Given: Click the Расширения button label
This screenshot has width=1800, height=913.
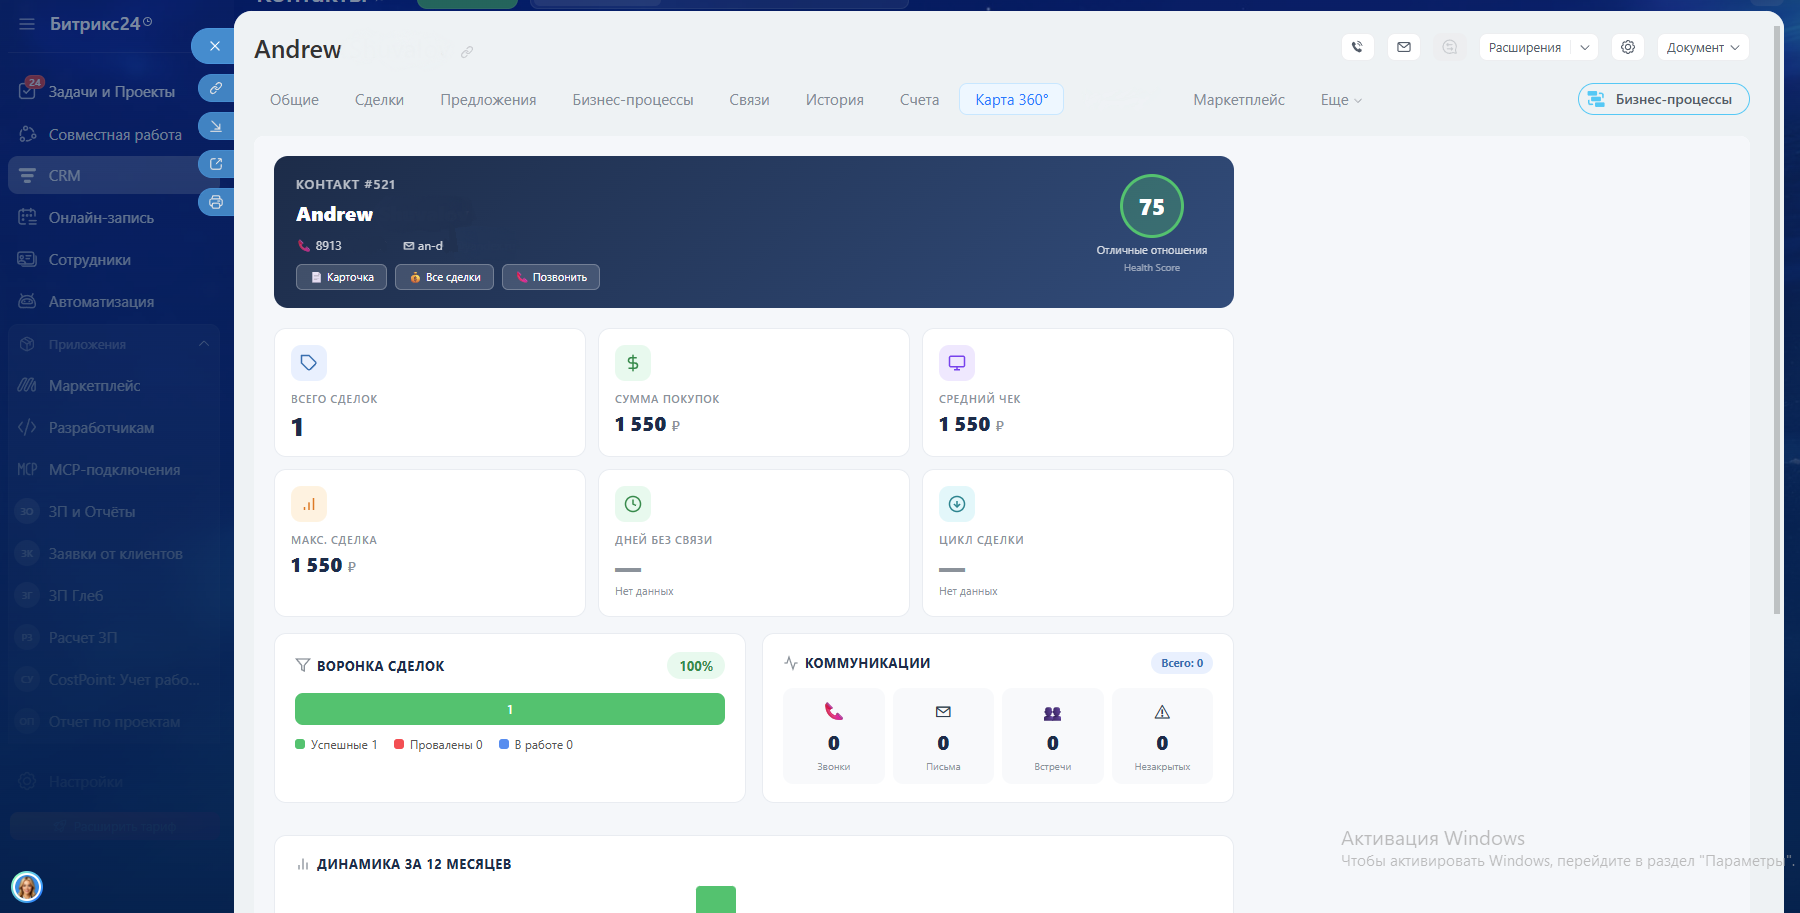Looking at the screenshot, I should click(1524, 47).
